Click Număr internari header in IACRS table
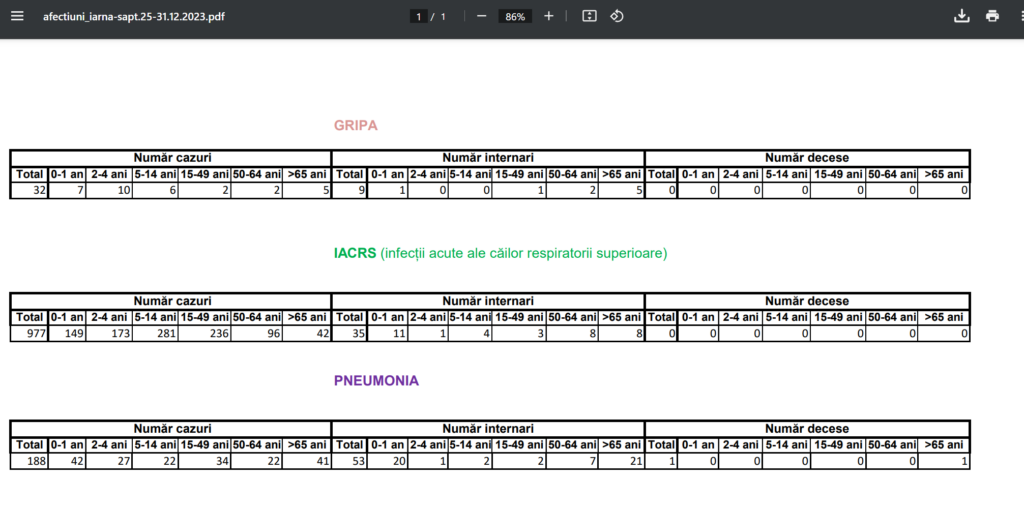This screenshot has height=508, width=1024. pyautogui.click(x=488, y=301)
